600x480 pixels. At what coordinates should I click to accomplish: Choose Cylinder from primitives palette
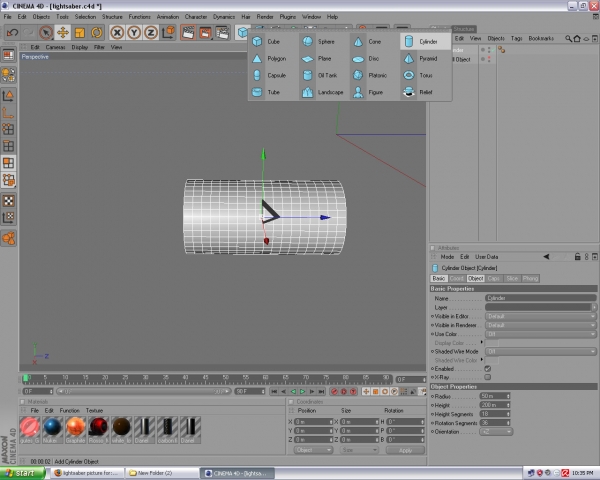point(425,41)
